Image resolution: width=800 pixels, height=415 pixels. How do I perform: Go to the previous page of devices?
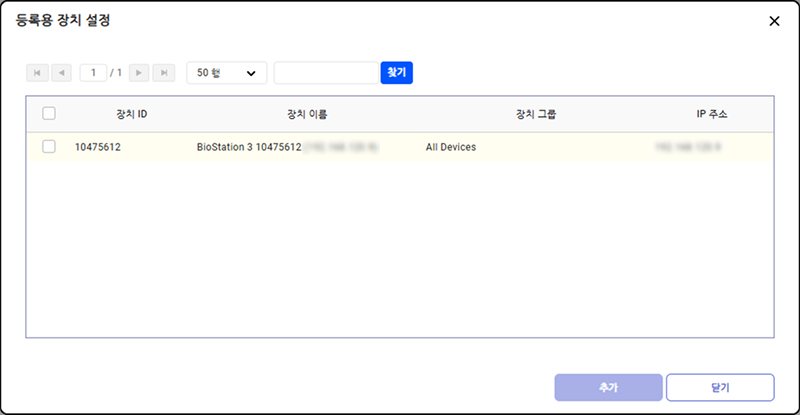click(x=61, y=73)
